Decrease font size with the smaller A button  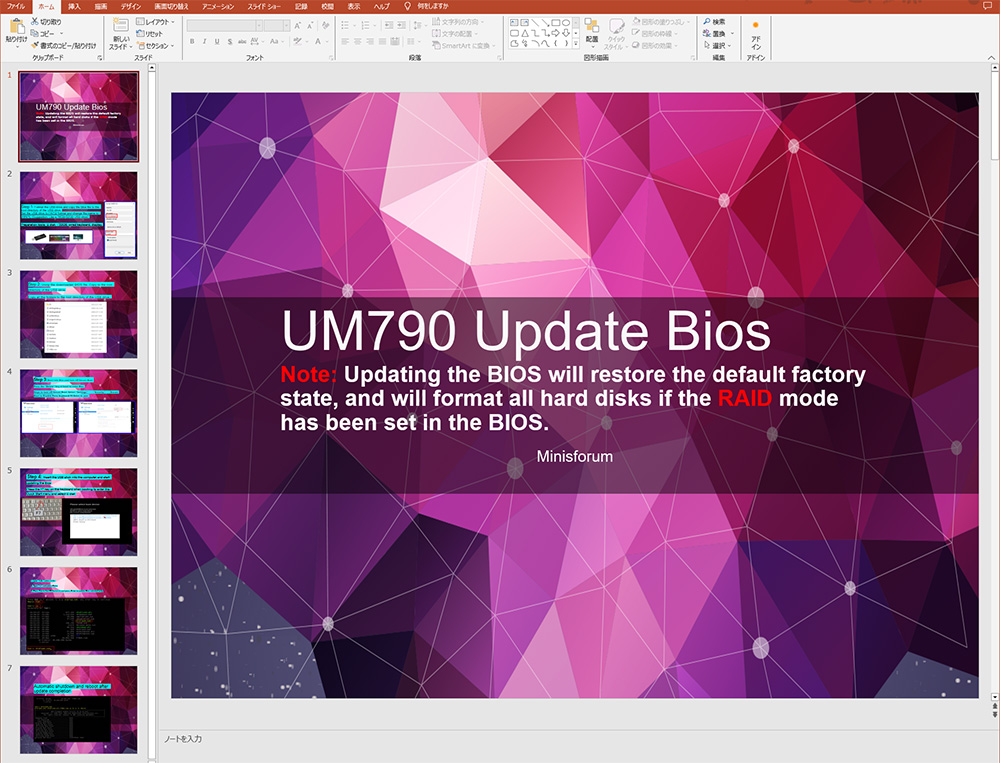tap(310, 26)
